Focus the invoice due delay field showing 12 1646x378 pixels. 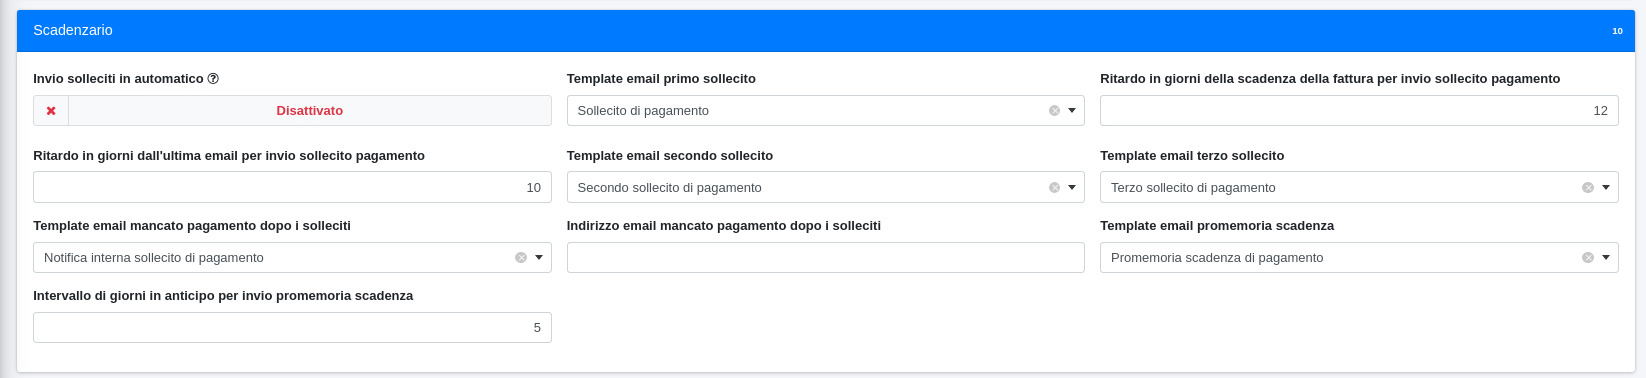click(1359, 111)
